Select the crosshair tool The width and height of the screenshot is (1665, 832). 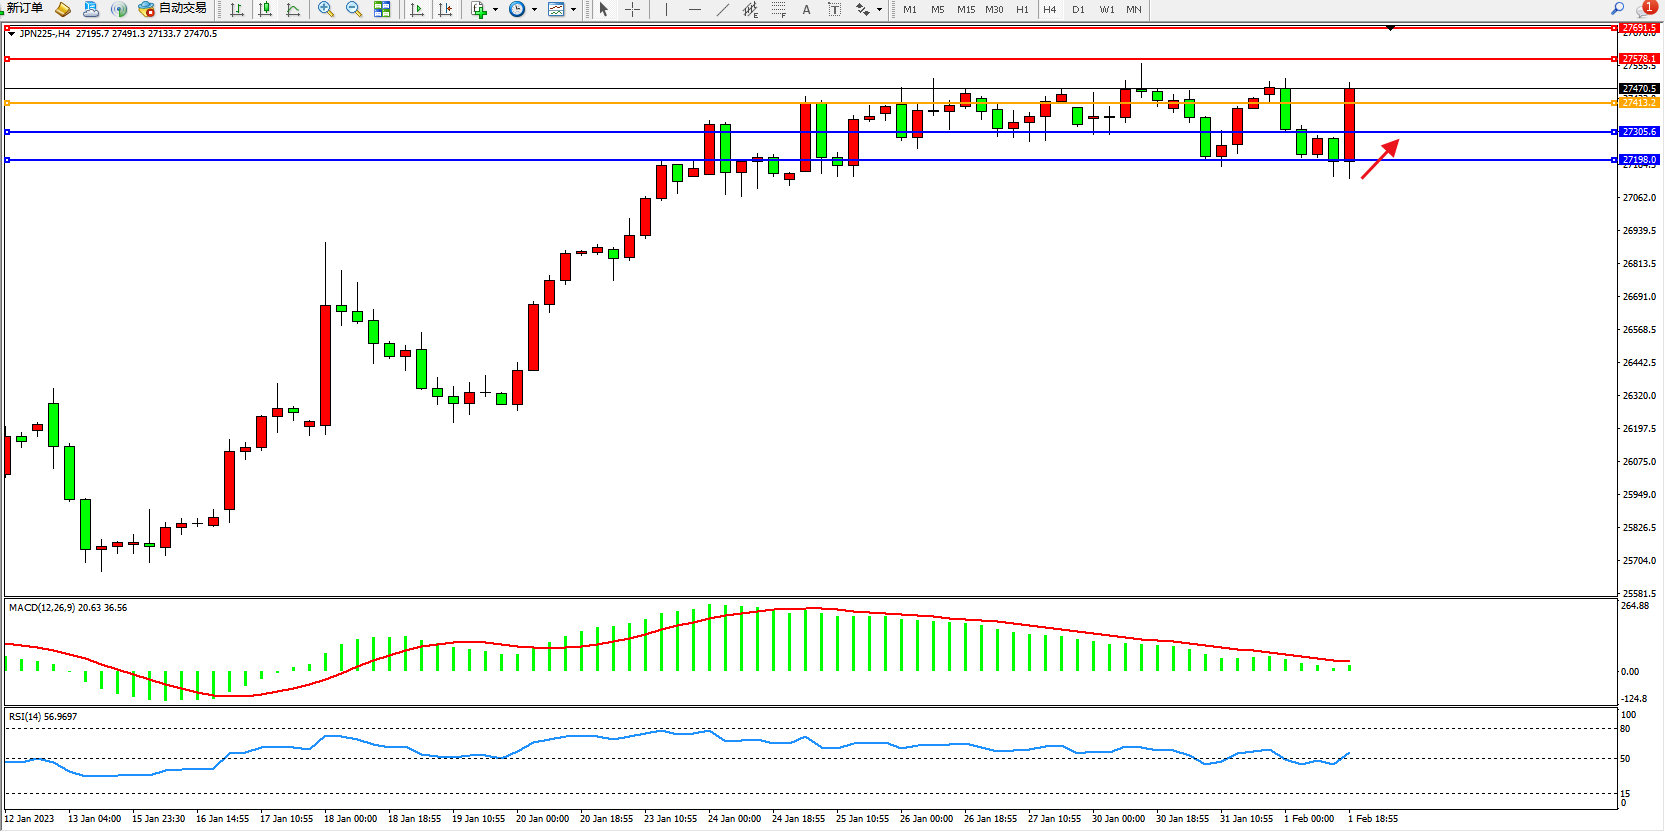[x=632, y=9]
